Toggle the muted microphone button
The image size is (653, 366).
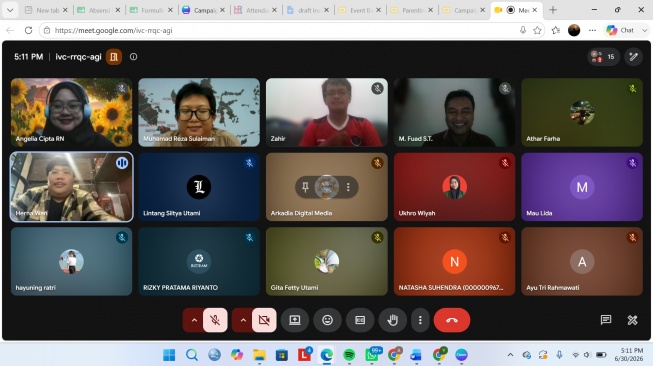tap(215, 320)
